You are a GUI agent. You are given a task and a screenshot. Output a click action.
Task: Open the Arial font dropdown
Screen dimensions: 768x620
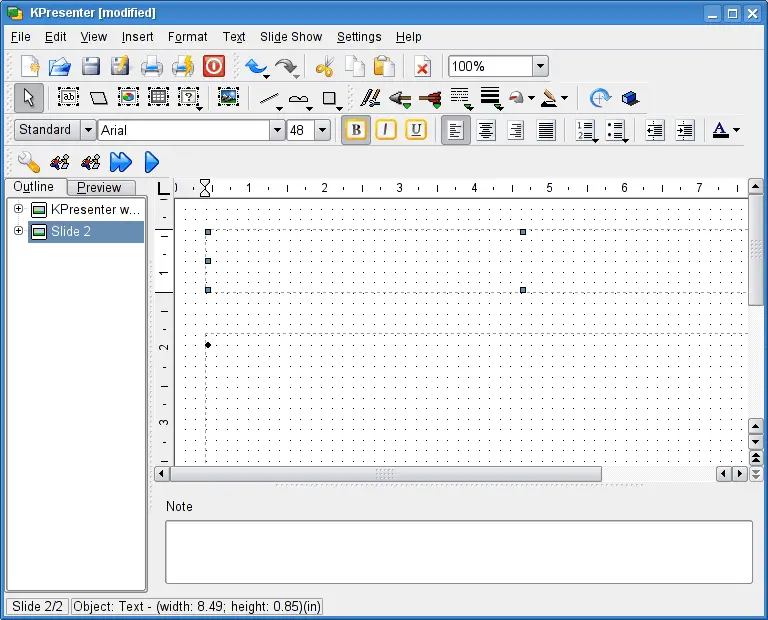pos(277,130)
